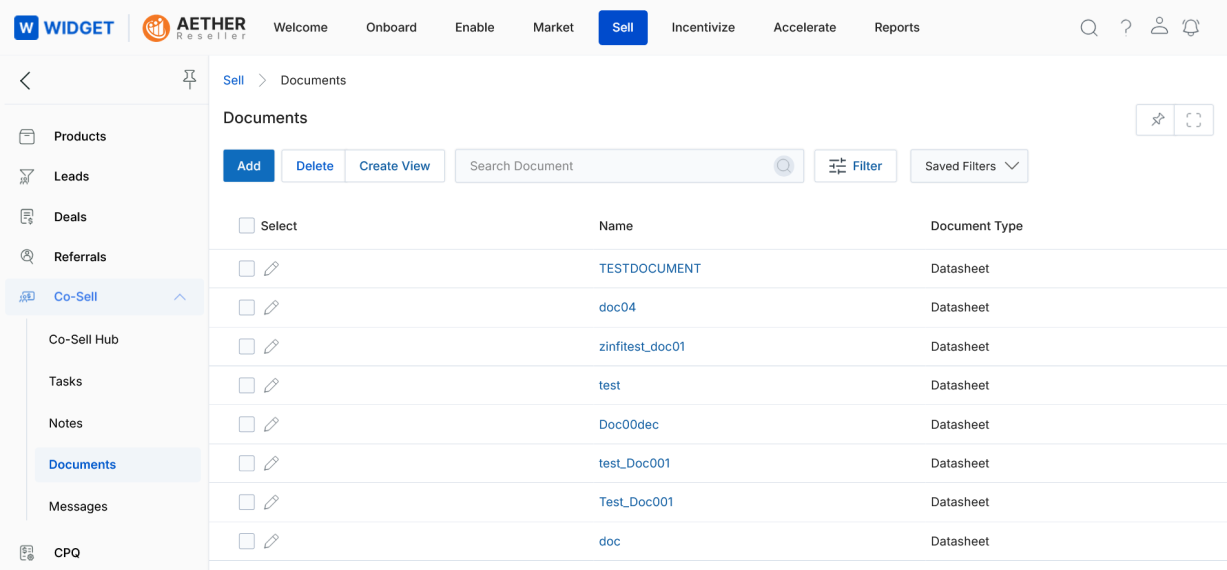Open the TESTDOCUMENT document link
1227x570 pixels.
tap(650, 268)
